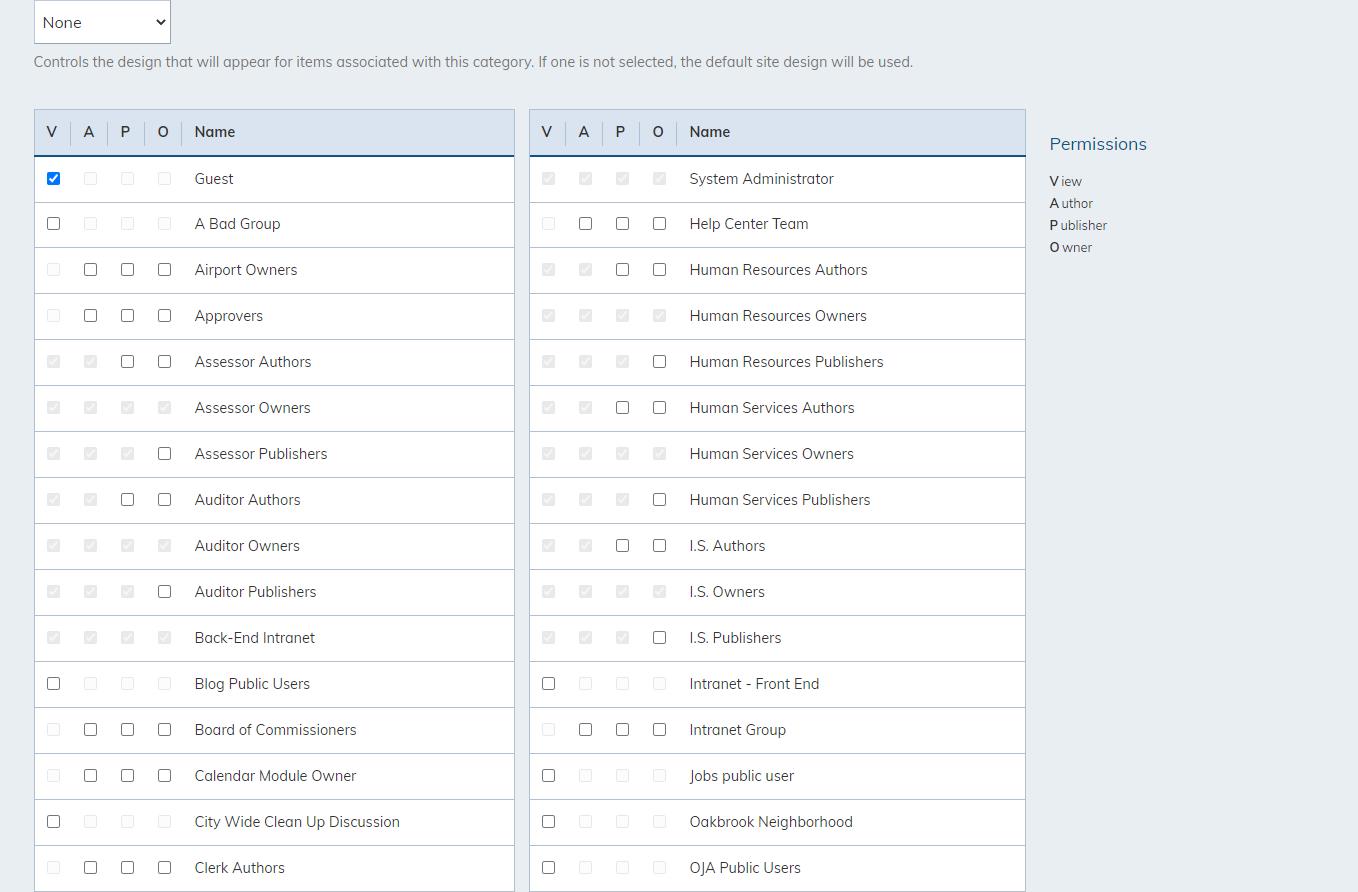Image resolution: width=1358 pixels, height=892 pixels.
Task: Check Publisher for Board of Commissioners
Action: coord(128,730)
